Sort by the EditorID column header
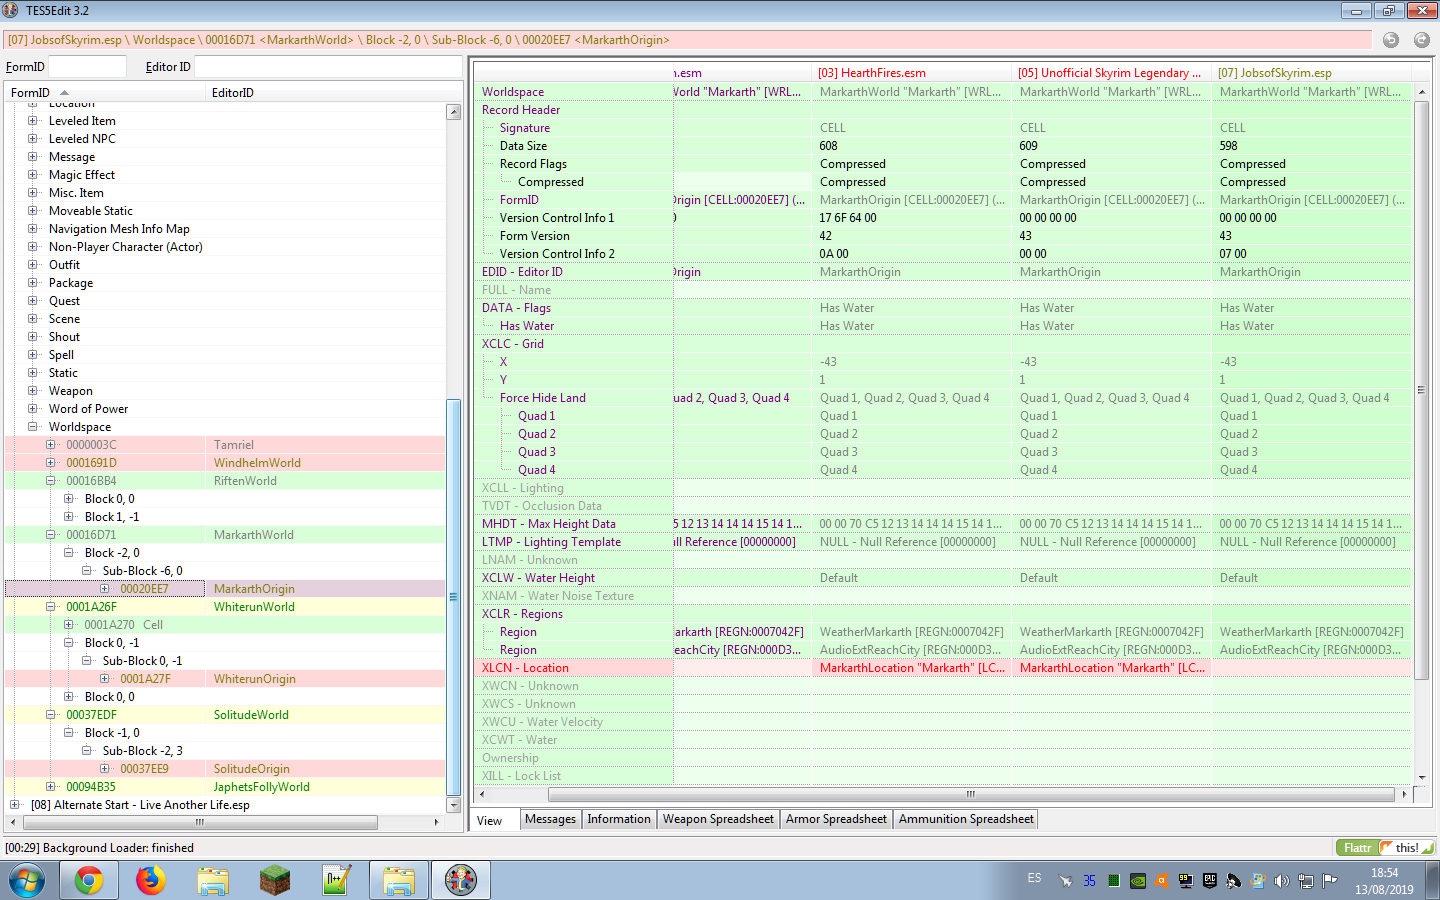Image resolution: width=1440 pixels, height=900 pixels. pyautogui.click(x=325, y=93)
